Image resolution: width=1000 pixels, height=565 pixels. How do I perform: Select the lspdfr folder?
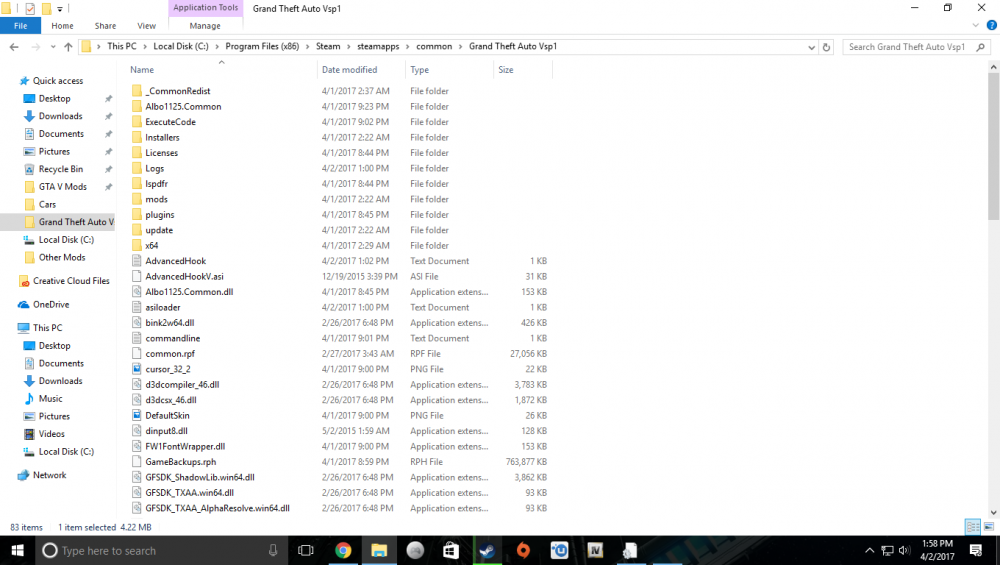(156, 184)
